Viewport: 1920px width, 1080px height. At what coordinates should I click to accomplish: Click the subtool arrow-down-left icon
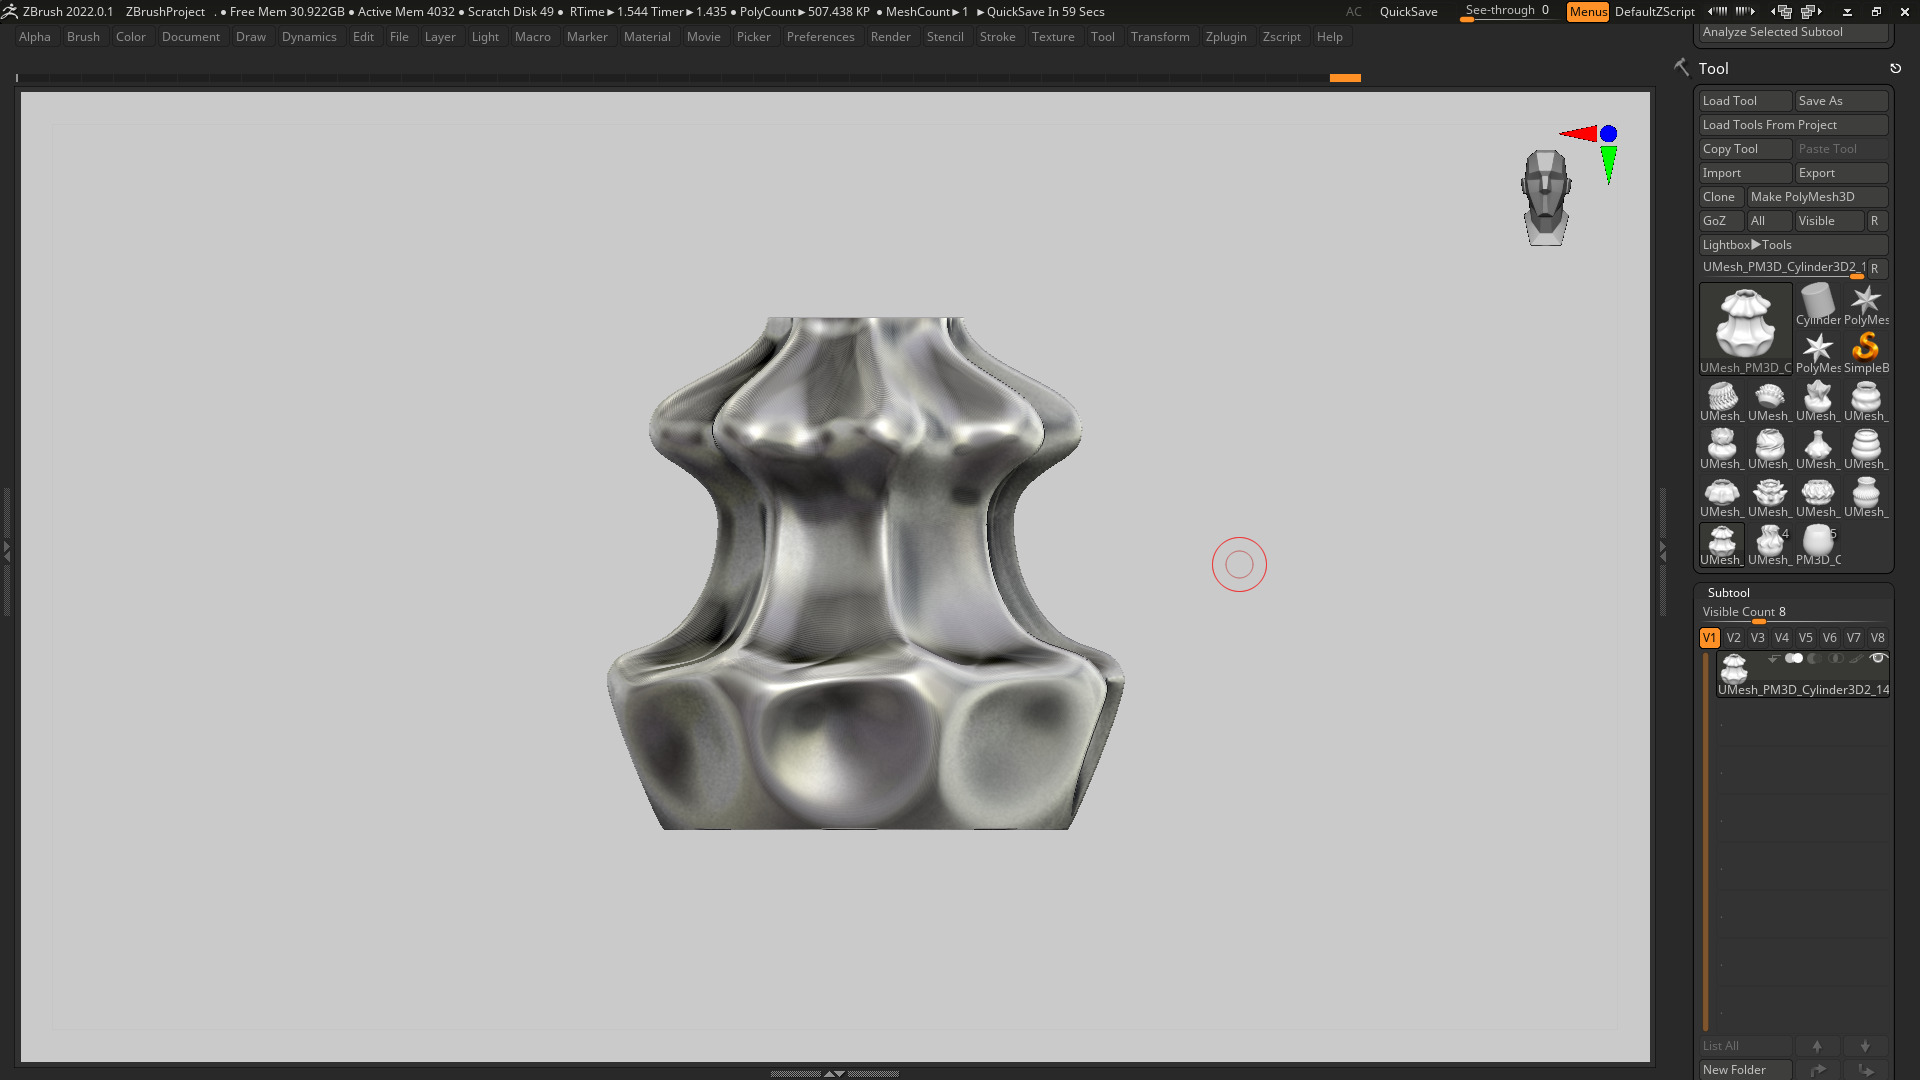[1772, 658]
